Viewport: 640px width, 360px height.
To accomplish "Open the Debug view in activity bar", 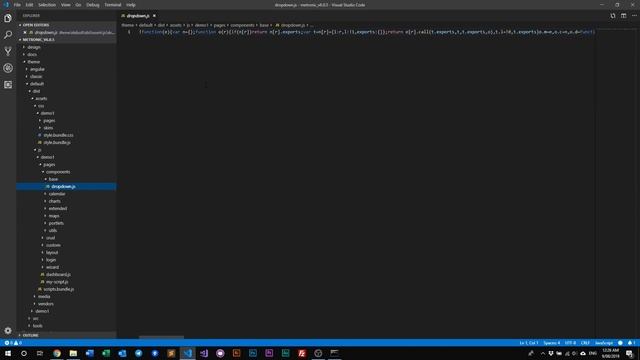I will click(x=8, y=68).
